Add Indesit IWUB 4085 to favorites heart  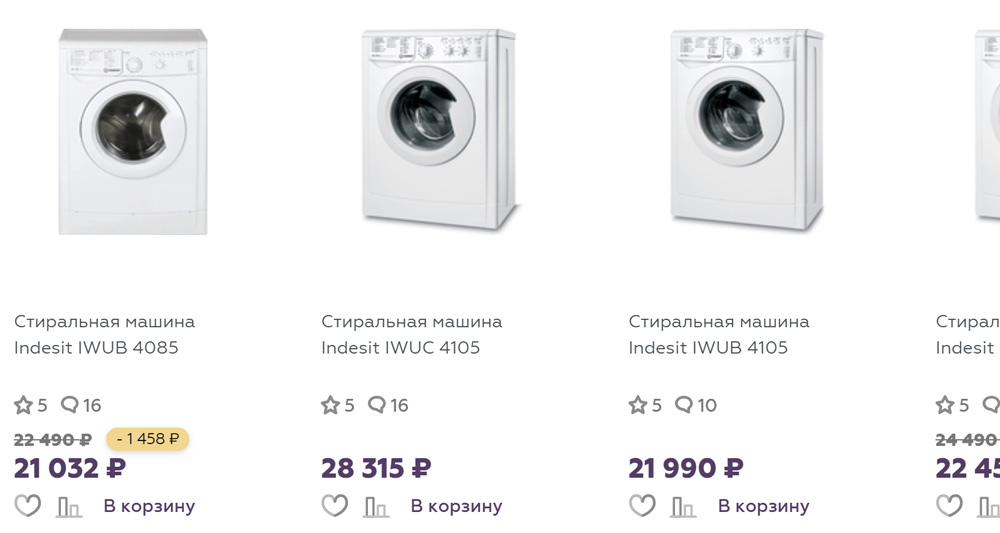tap(27, 506)
